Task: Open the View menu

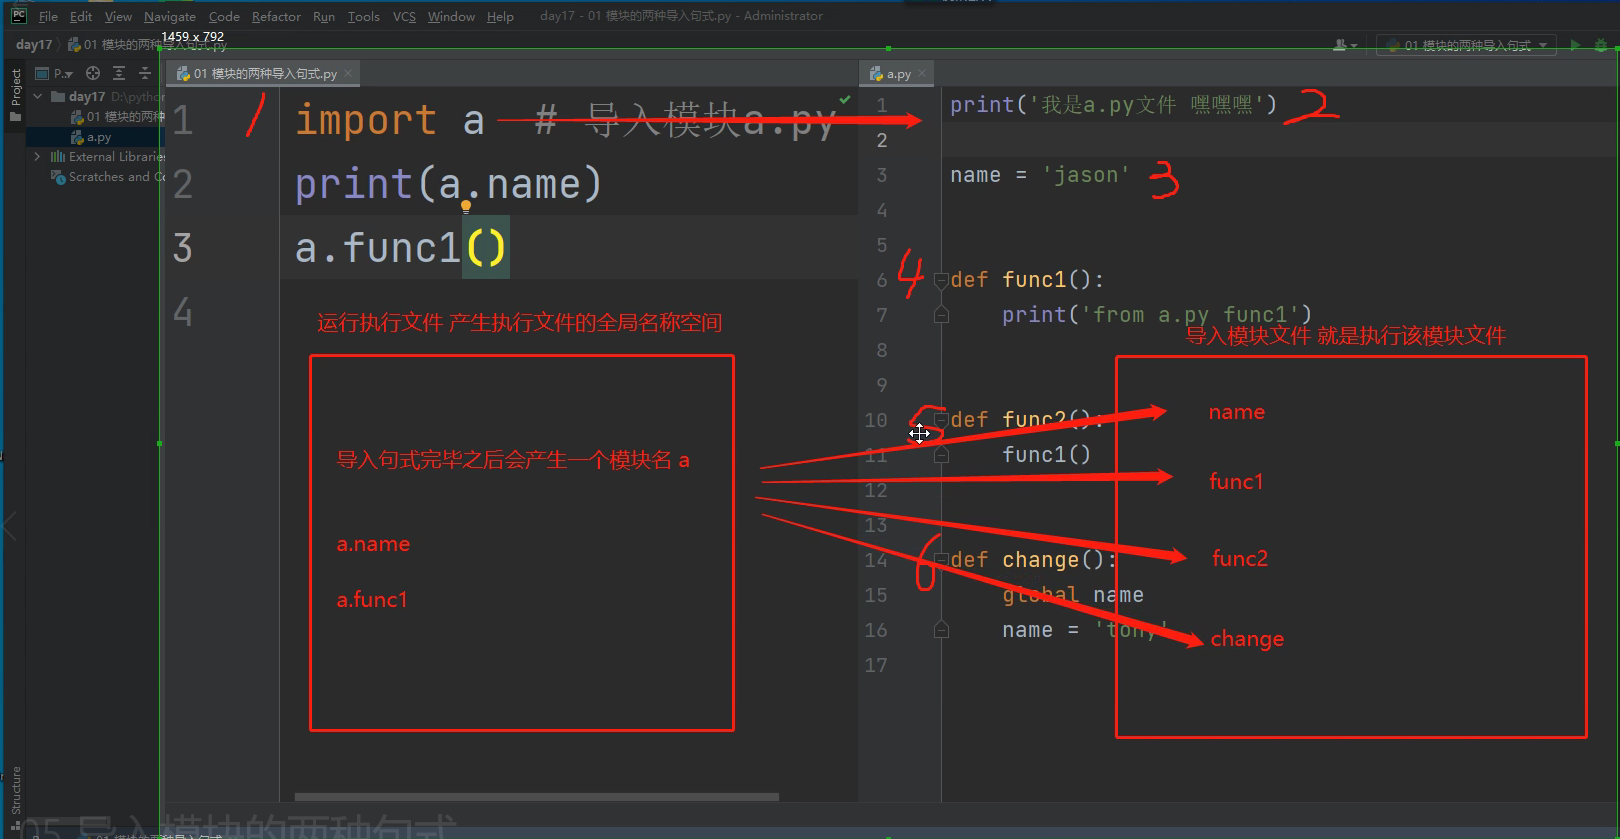Action: pos(118,16)
